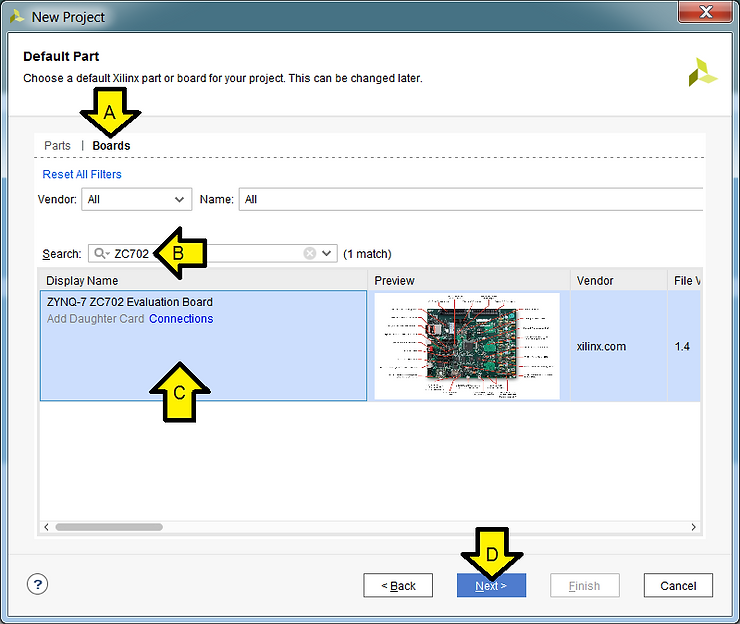Click the Next button

point(491,585)
